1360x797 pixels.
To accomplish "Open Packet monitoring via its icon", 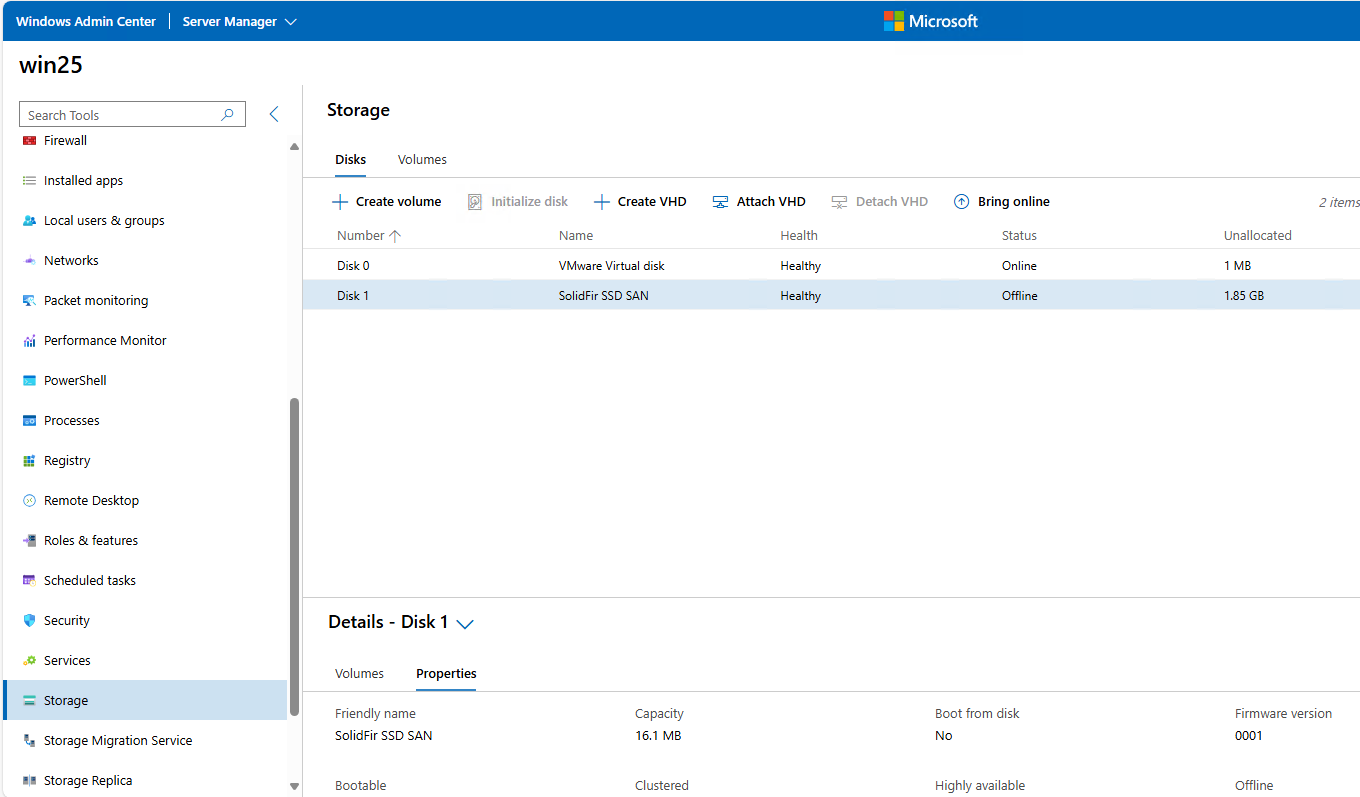I will click(29, 301).
